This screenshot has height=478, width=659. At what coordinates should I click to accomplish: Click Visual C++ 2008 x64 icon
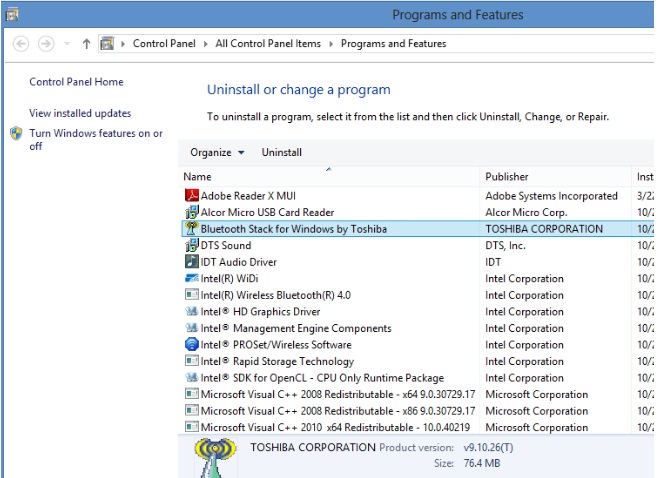(192, 394)
